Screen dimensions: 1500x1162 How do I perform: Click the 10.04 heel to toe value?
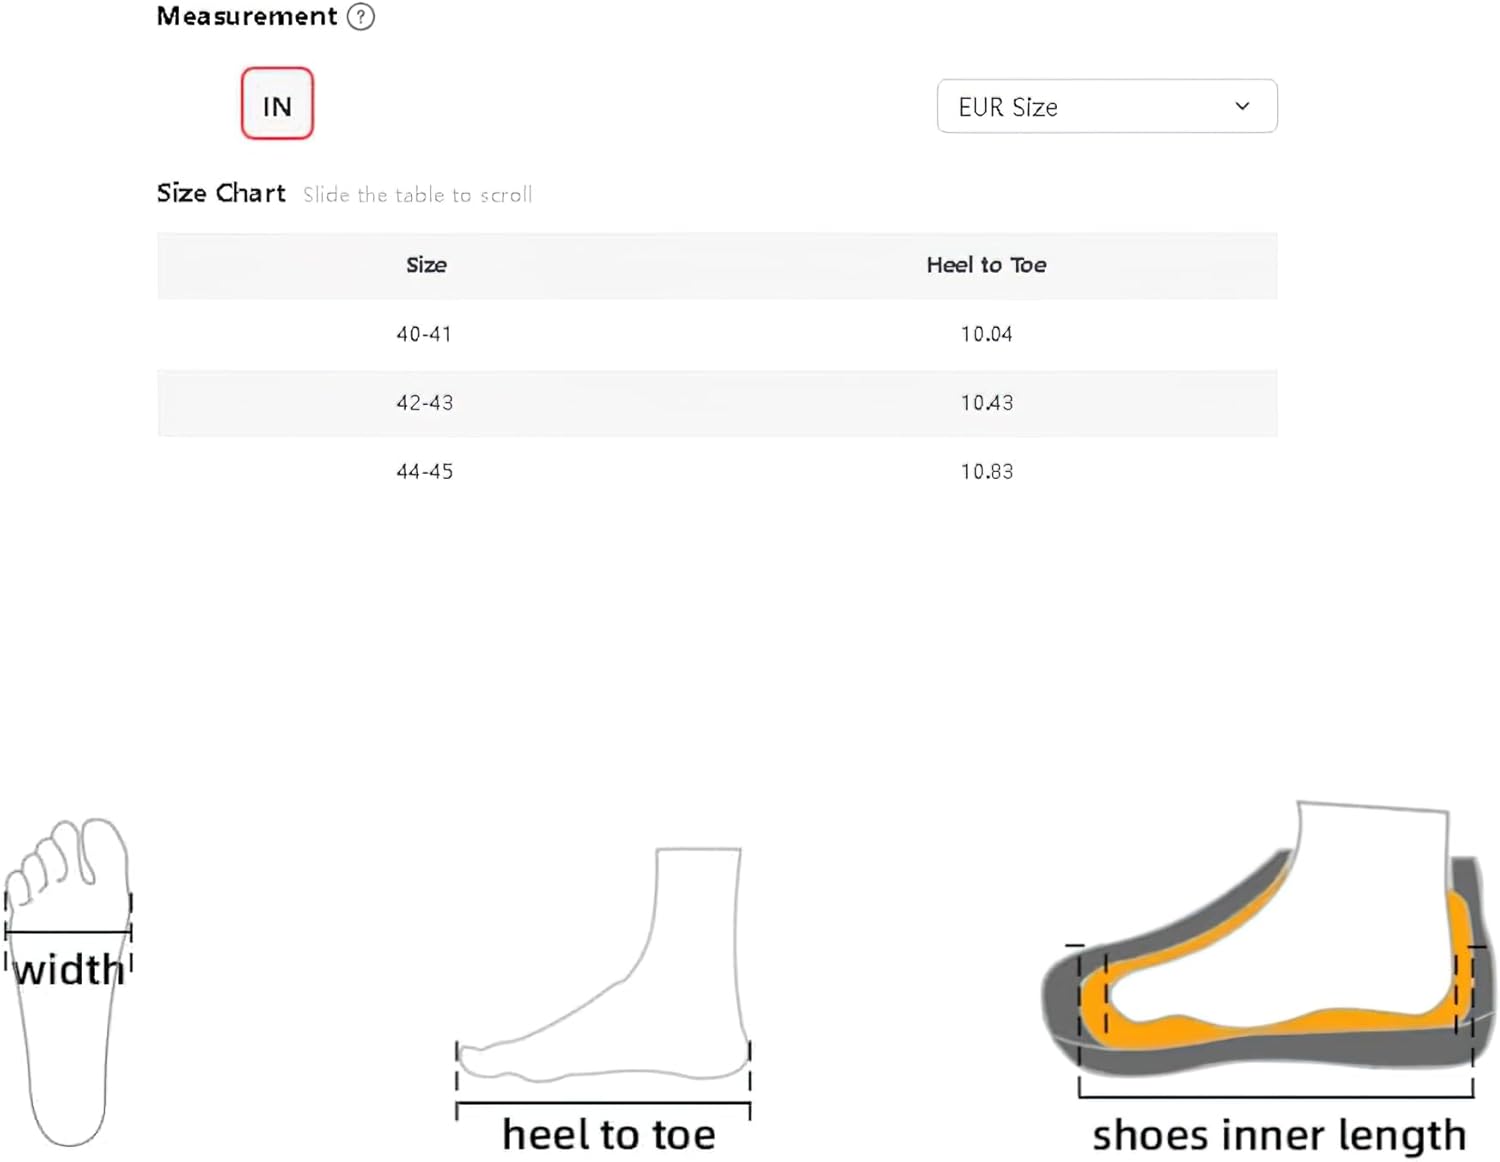986,334
